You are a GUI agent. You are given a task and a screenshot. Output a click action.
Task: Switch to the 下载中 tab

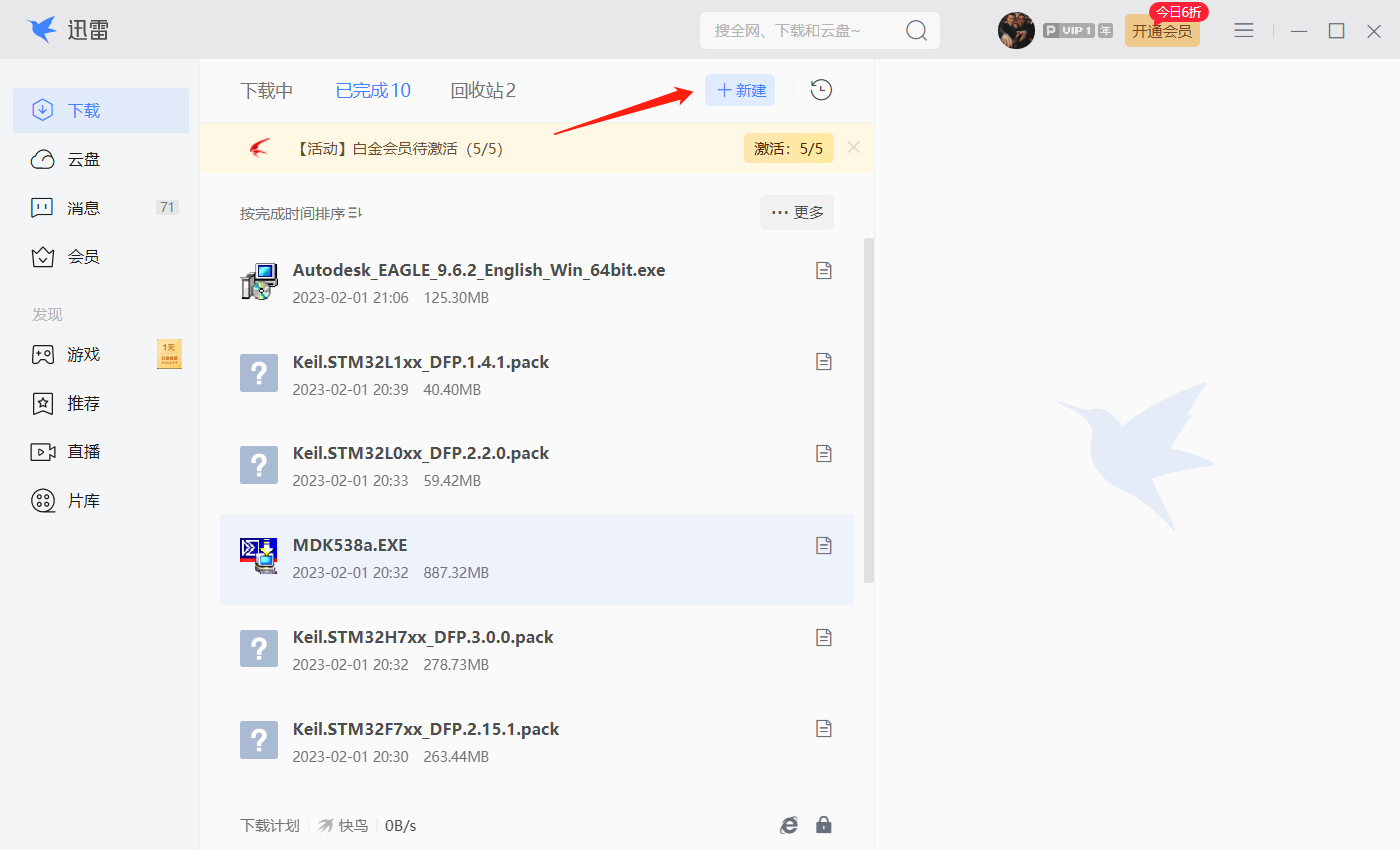(267, 91)
